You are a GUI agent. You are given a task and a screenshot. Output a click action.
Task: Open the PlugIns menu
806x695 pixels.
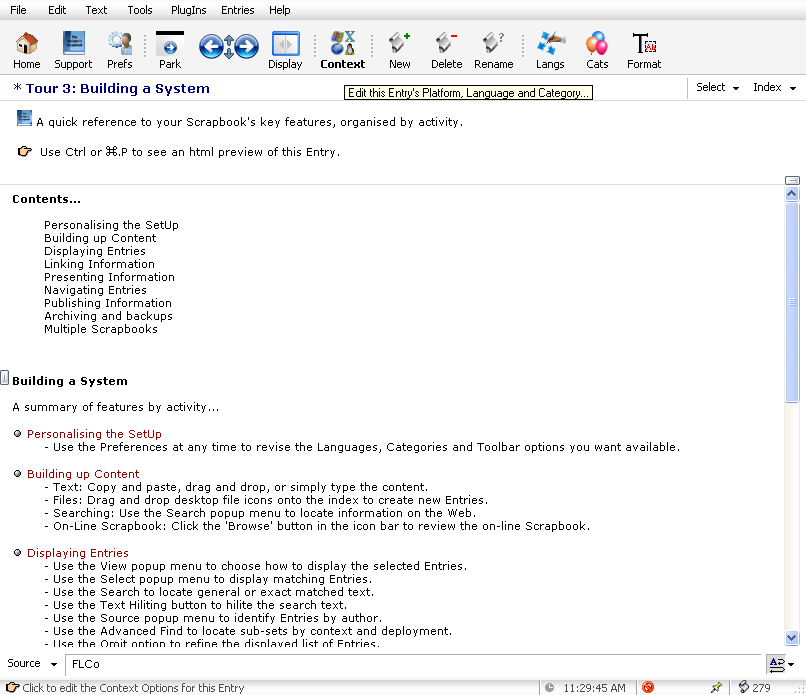189,10
